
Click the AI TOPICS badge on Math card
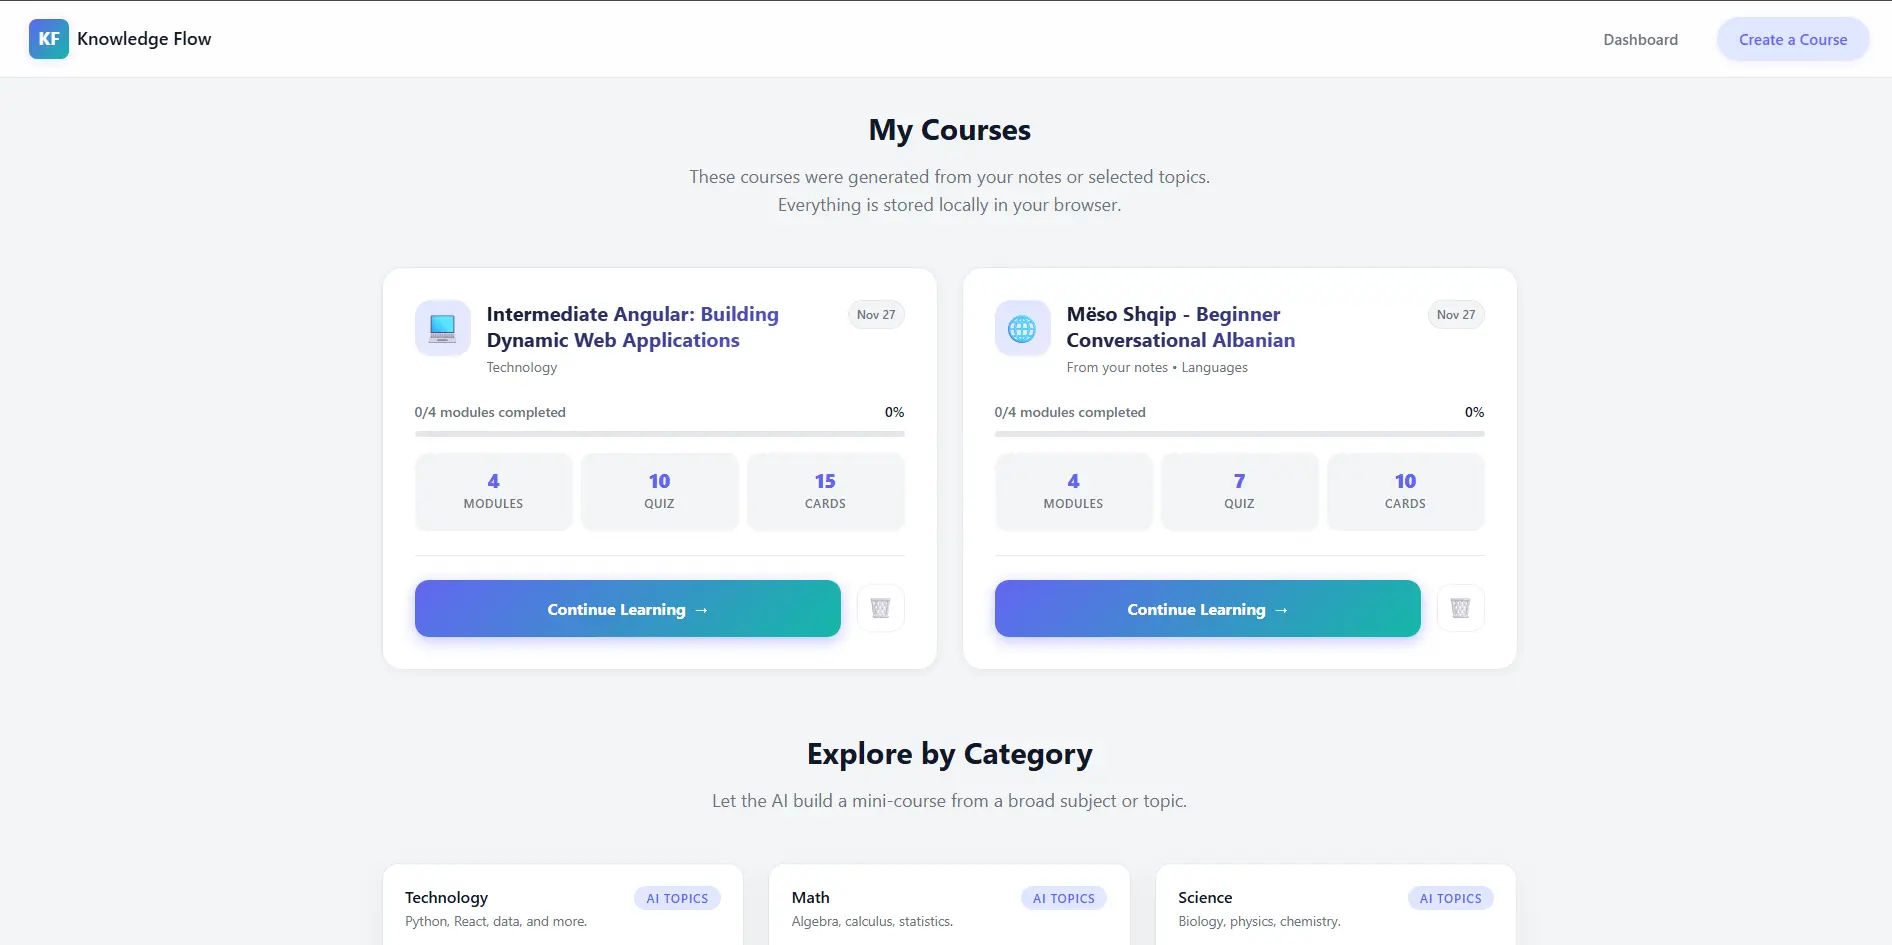point(1063,898)
